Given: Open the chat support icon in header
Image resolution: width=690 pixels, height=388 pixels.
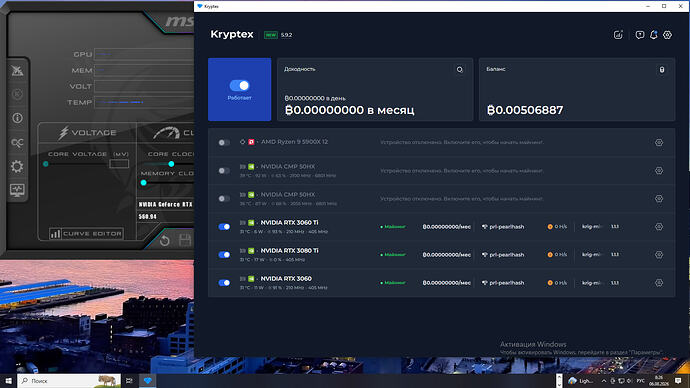Looking at the screenshot, I should (x=640, y=35).
